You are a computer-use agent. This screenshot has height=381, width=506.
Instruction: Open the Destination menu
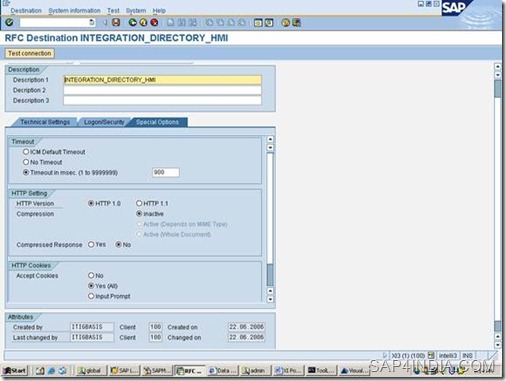pyautogui.click(x=26, y=11)
